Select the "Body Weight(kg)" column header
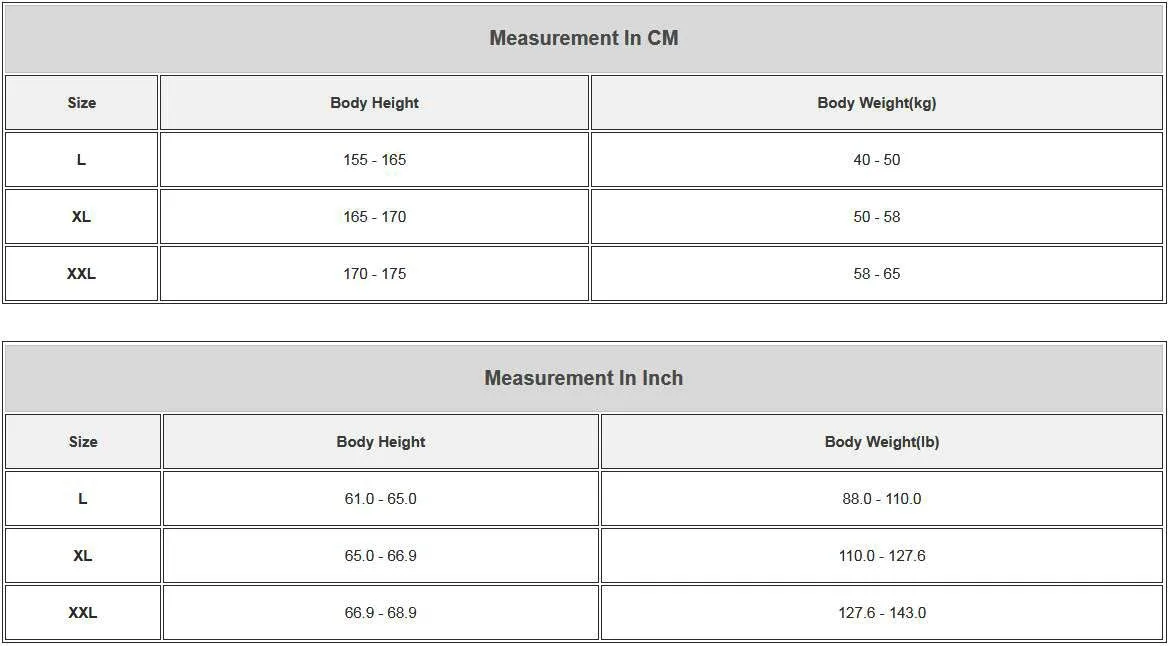The width and height of the screenshot is (1168, 646). (x=877, y=102)
